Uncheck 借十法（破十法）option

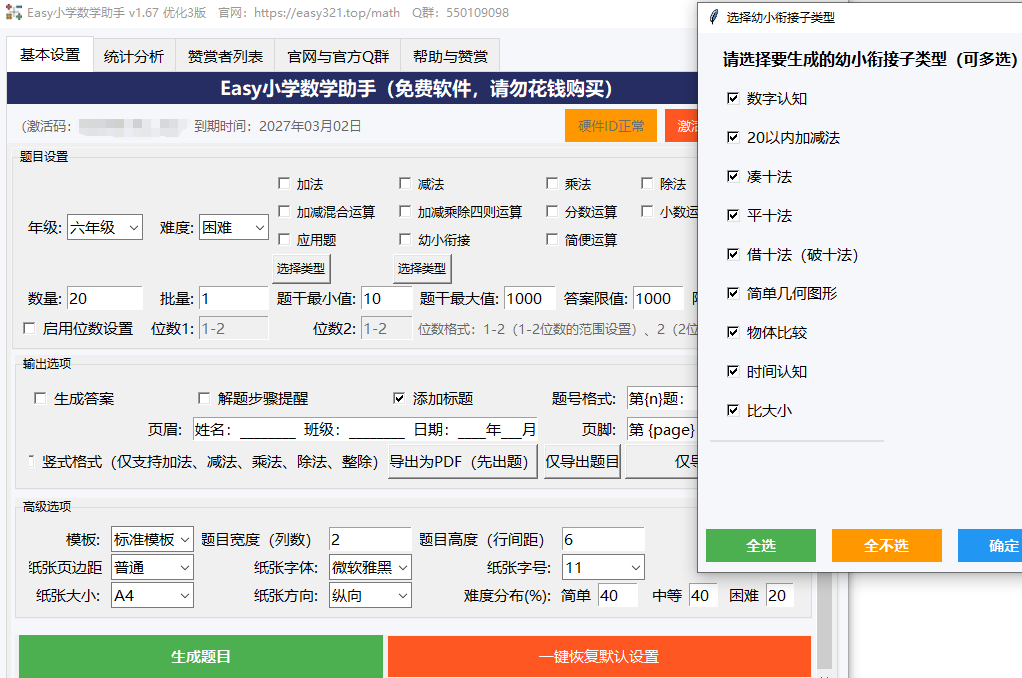tap(733, 254)
